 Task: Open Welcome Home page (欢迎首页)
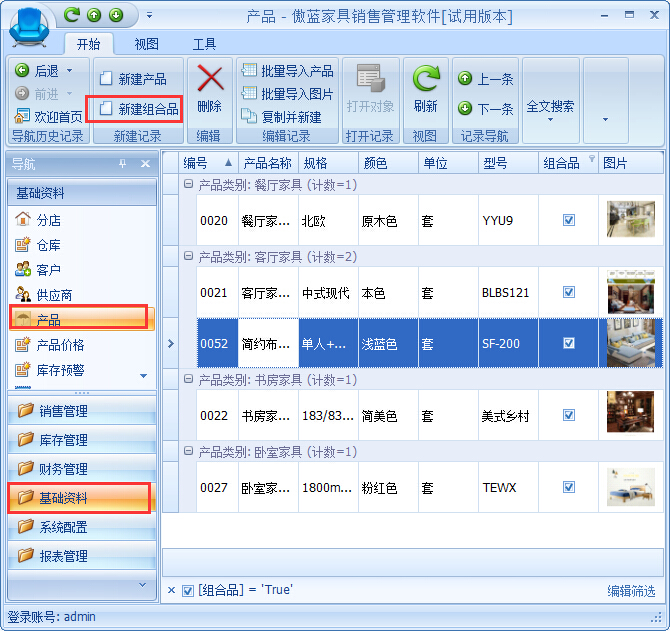pyautogui.click(x=49, y=116)
